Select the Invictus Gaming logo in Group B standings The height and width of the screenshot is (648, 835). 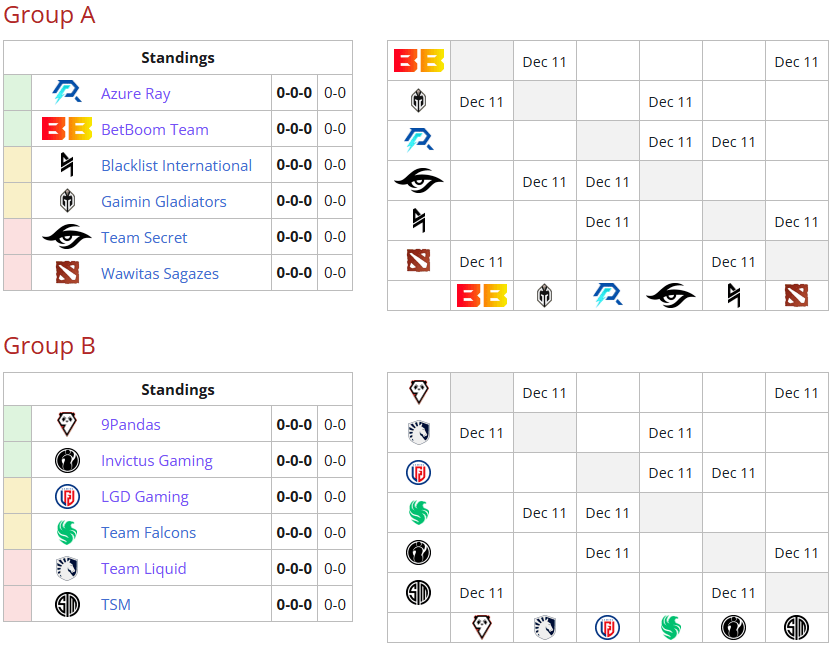(66, 460)
